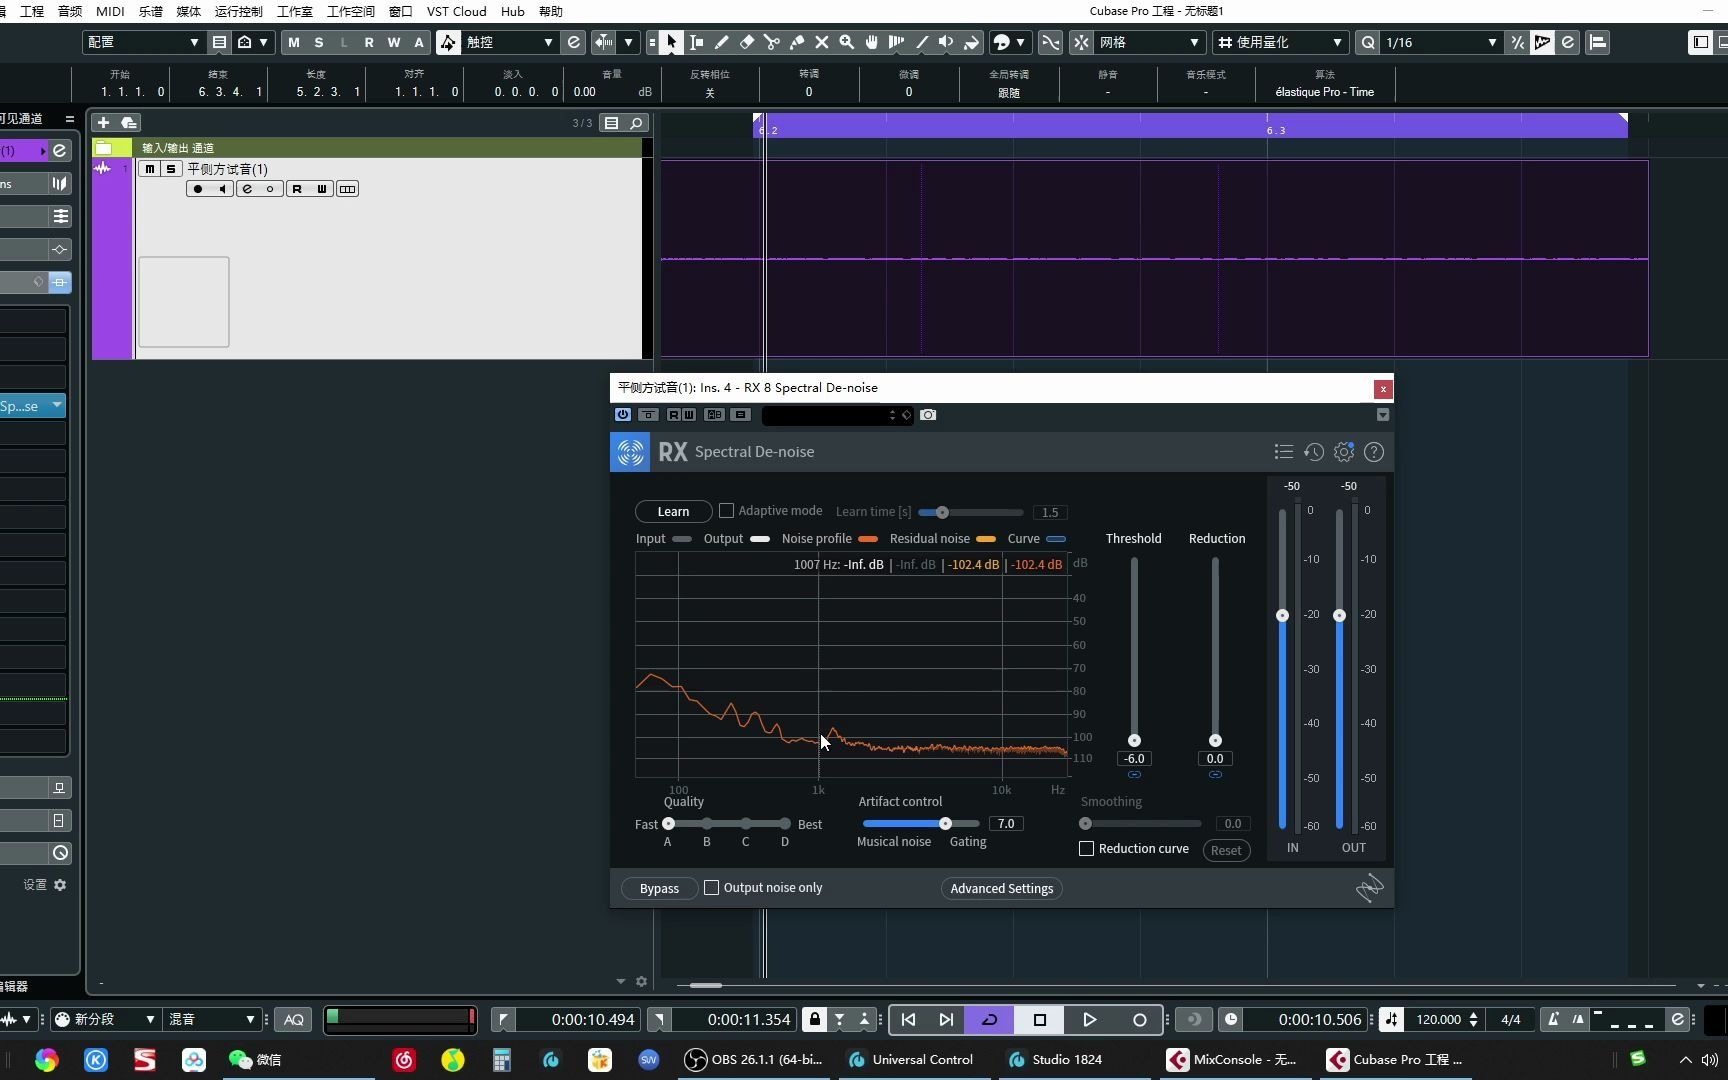The width and height of the screenshot is (1728, 1080).
Task: Open the 触控 automation mode dropdown
Action: [x=510, y=42]
